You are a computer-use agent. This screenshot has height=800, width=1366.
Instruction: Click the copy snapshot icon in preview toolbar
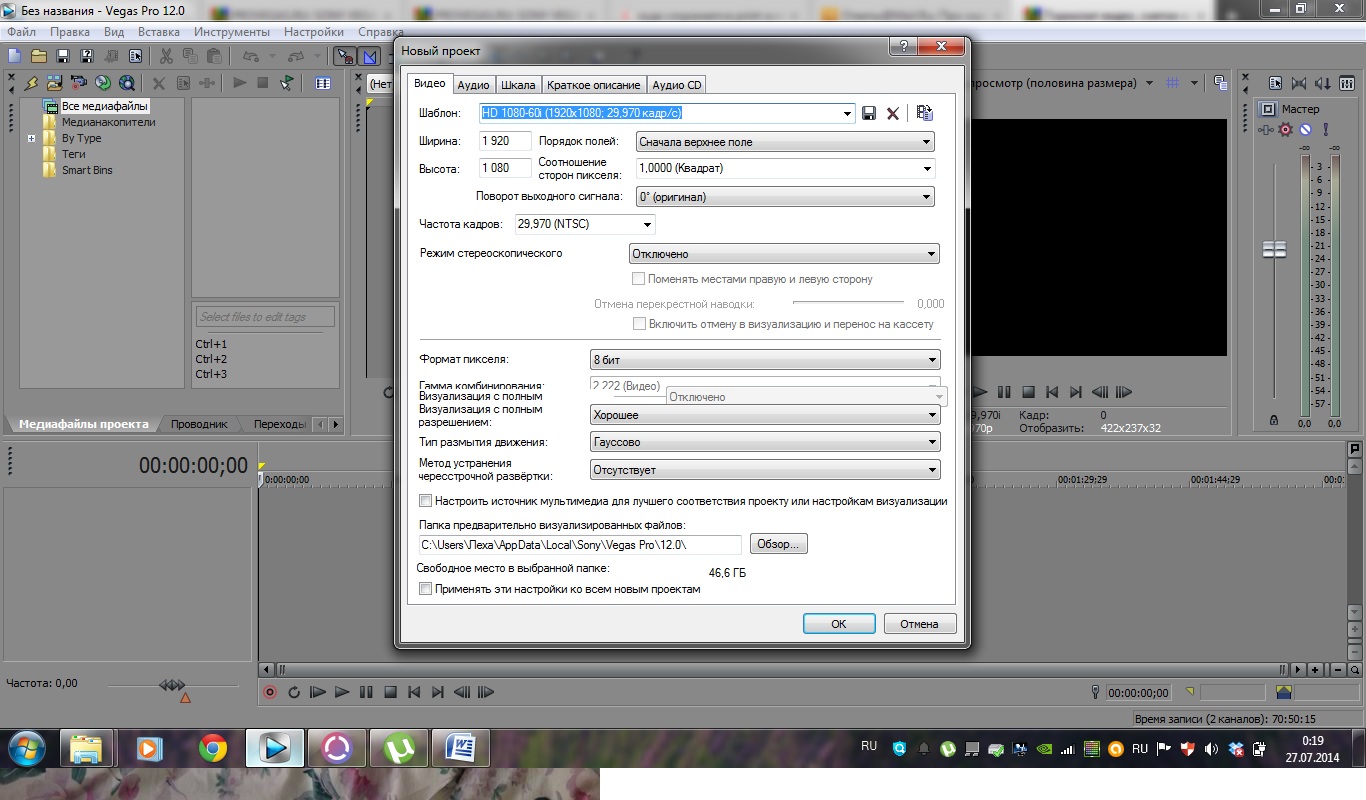pos(1221,83)
